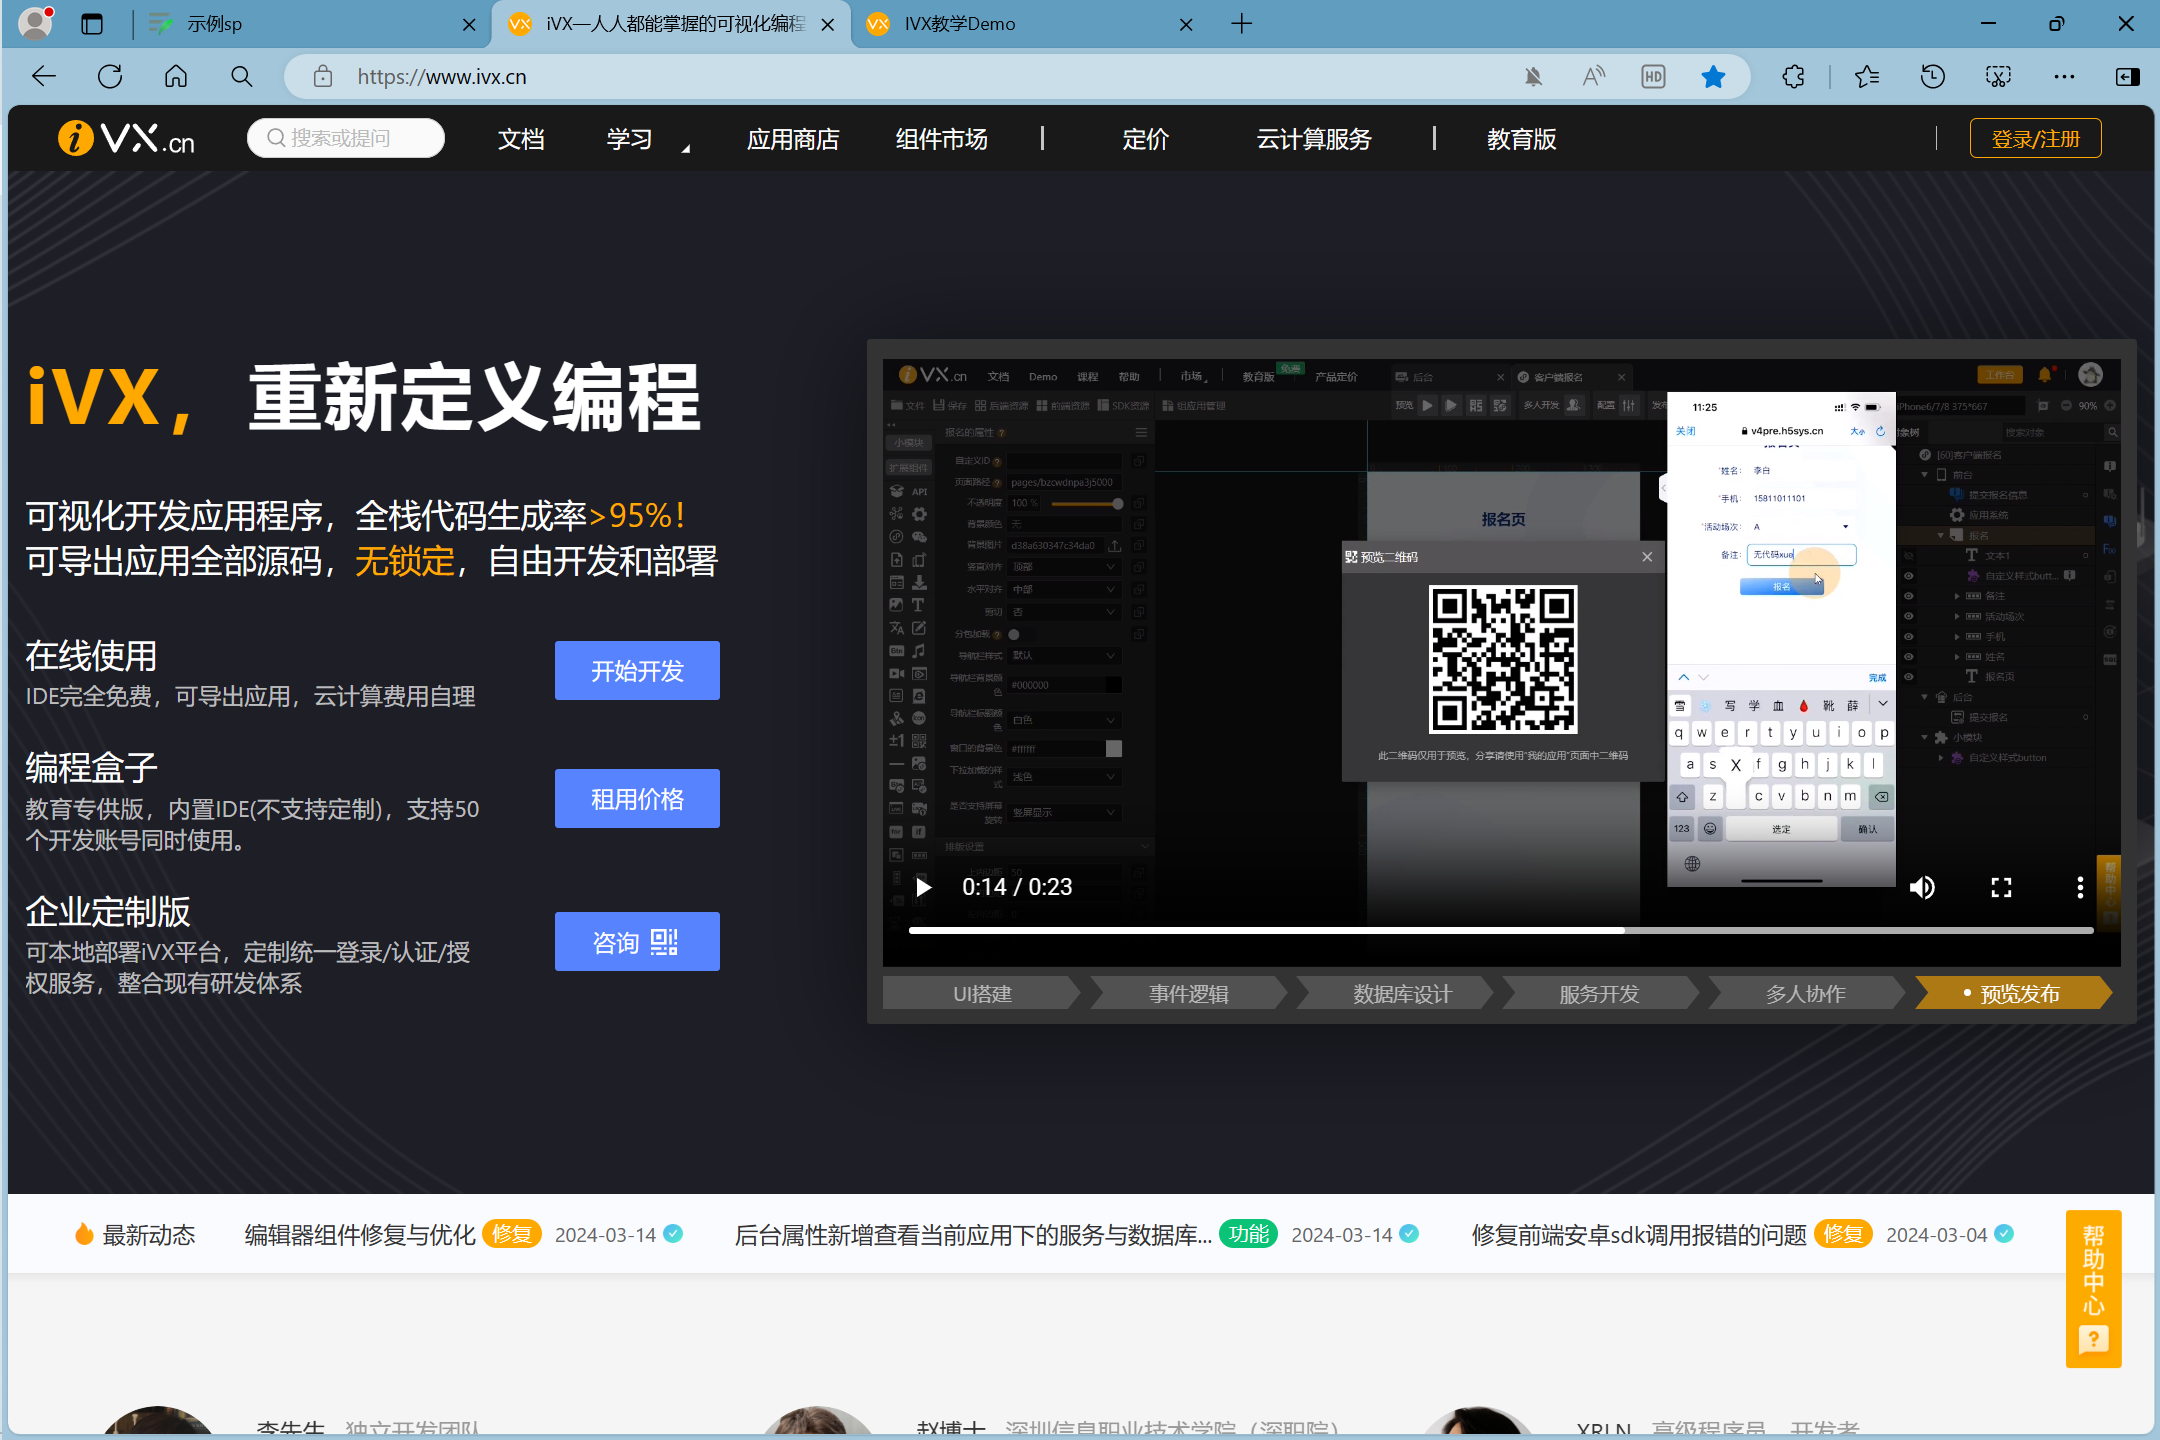Click the help center question mark icon

tap(2093, 1339)
